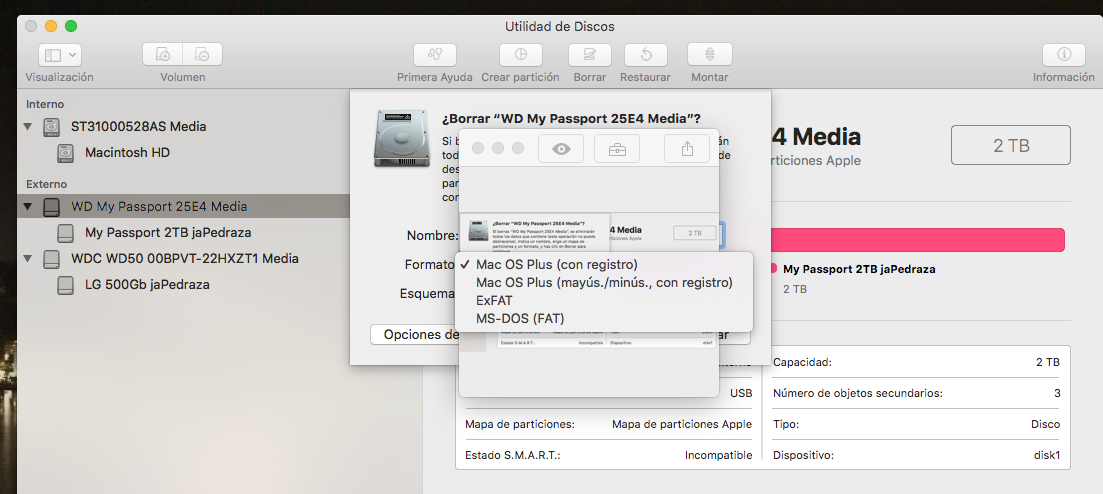
Task: Run Primera Ayuda first aid tool
Action: 435,55
